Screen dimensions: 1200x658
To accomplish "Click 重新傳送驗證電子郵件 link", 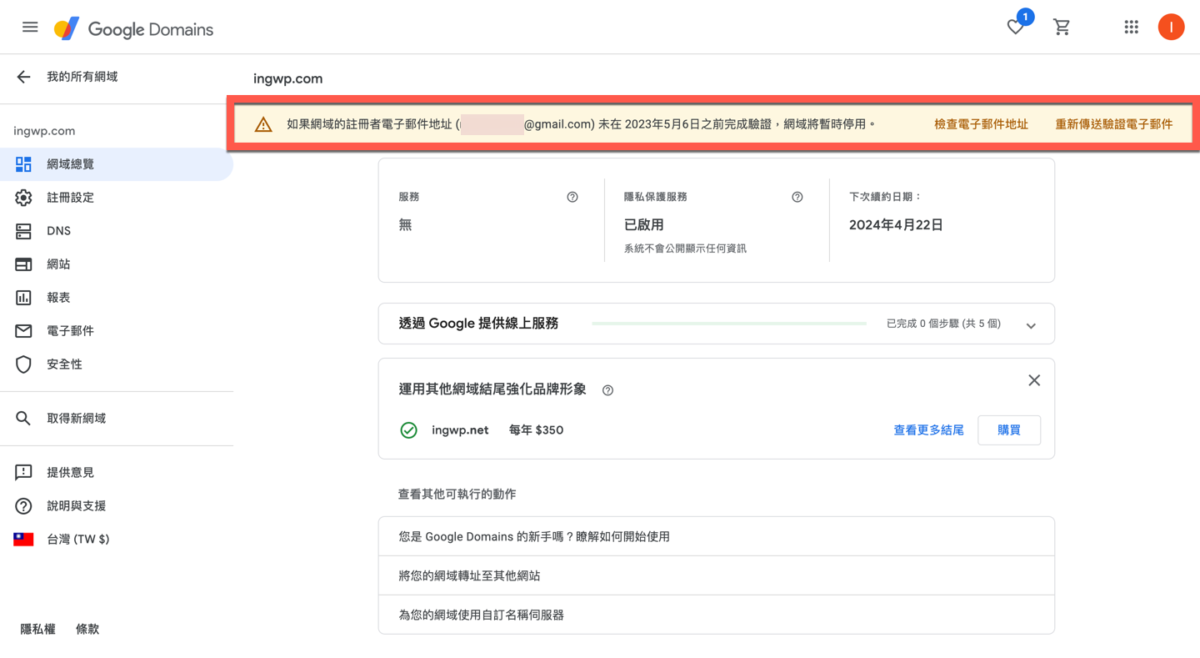I will (x=1114, y=125).
